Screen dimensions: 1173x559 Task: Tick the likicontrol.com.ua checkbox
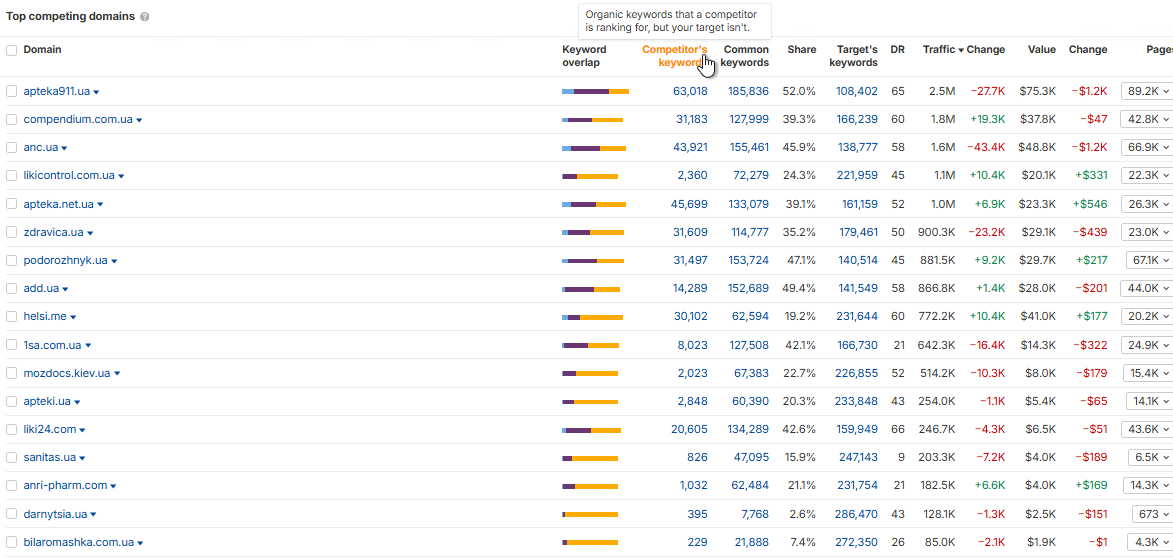click(11, 176)
